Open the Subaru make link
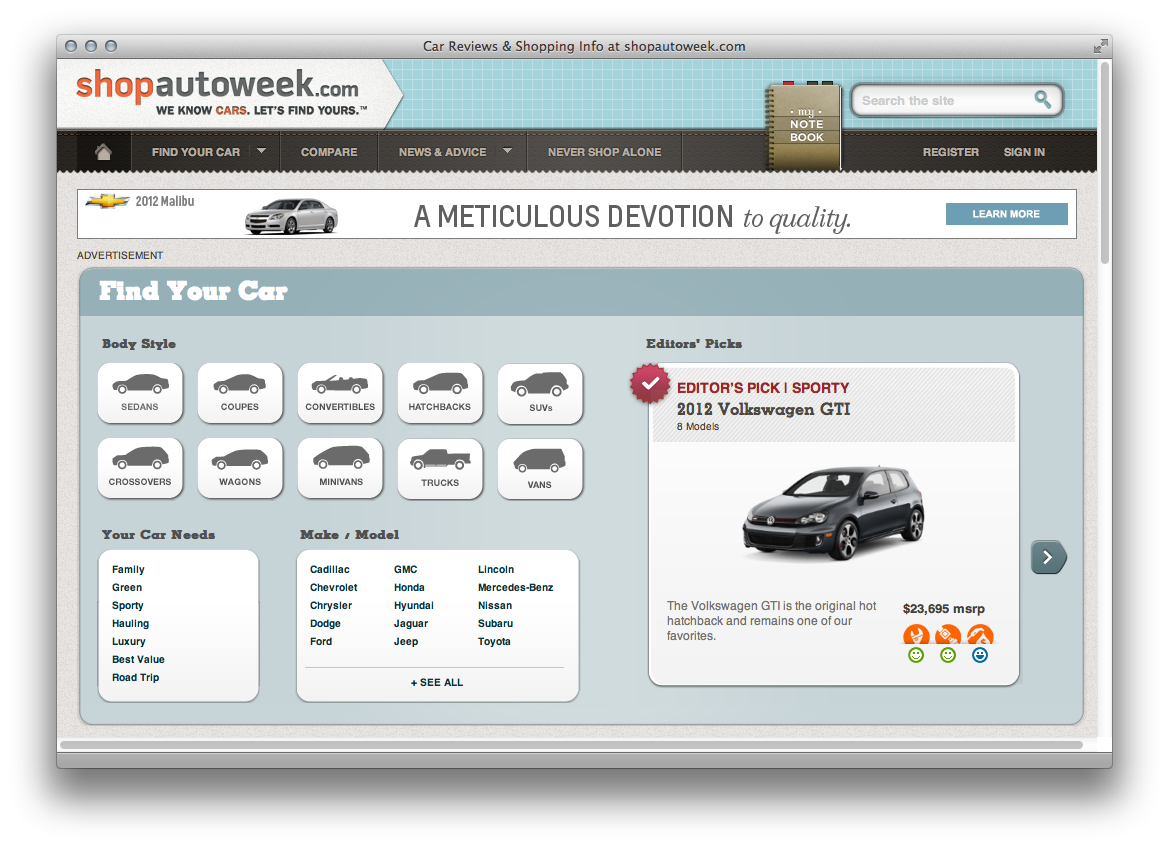Viewport: 1169px width, 847px height. pos(496,623)
